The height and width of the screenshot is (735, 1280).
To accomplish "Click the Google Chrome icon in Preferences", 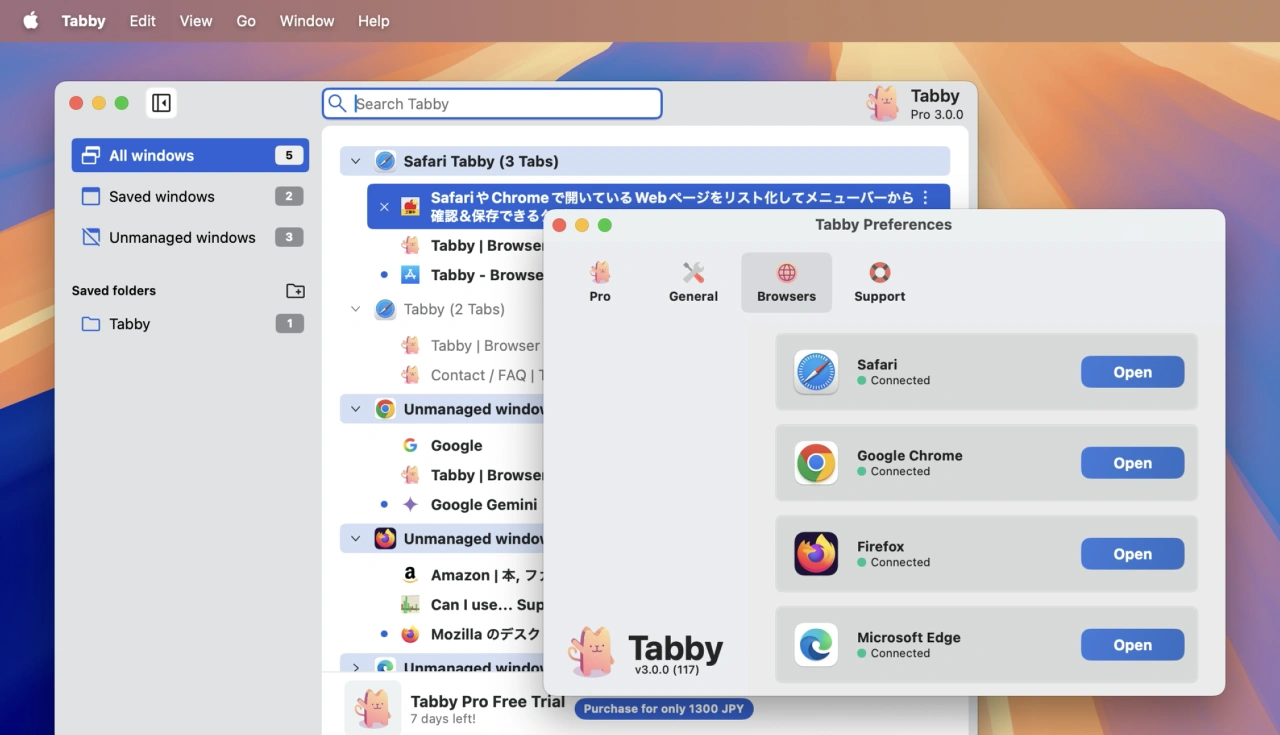I will point(816,463).
